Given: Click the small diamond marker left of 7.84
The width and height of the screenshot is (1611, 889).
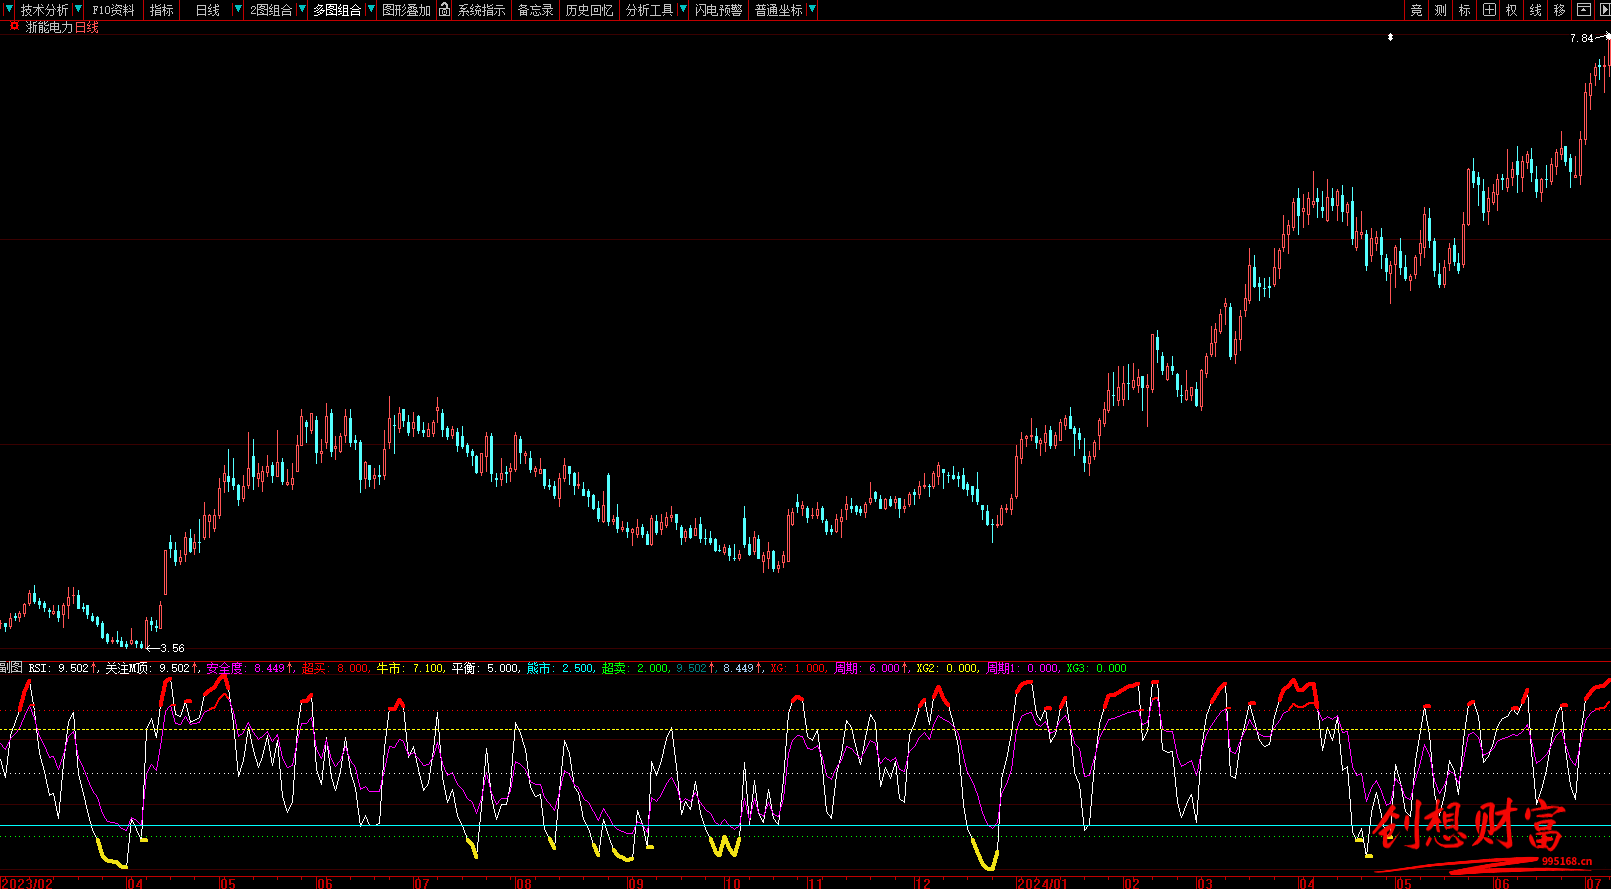Looking at the screenshot, I should [x=1390, y=38].
